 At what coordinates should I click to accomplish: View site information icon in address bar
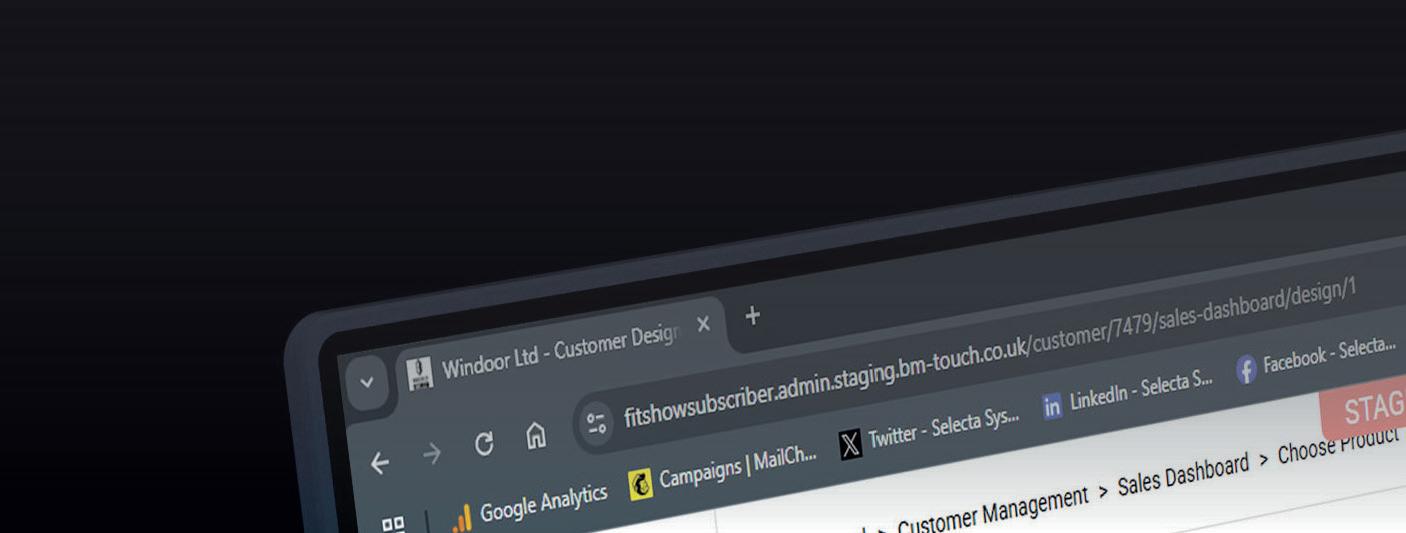[597, 423]
